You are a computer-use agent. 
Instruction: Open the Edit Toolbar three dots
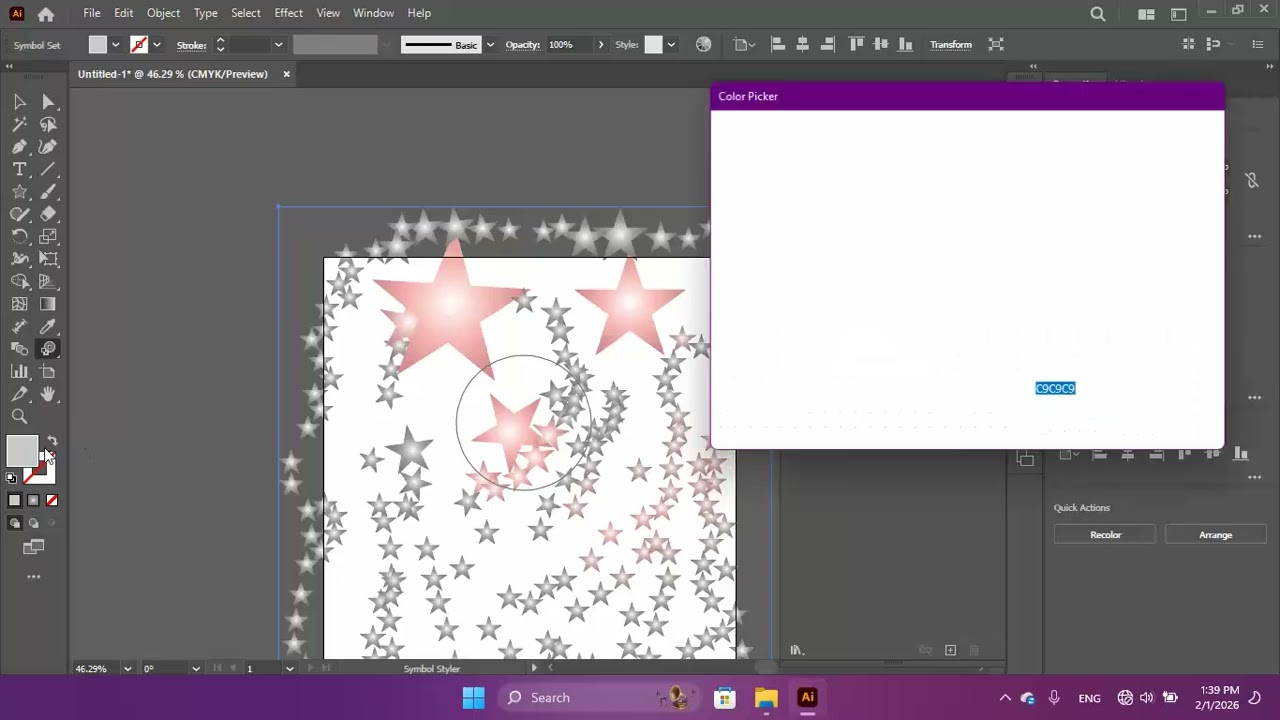click(34, 576)
